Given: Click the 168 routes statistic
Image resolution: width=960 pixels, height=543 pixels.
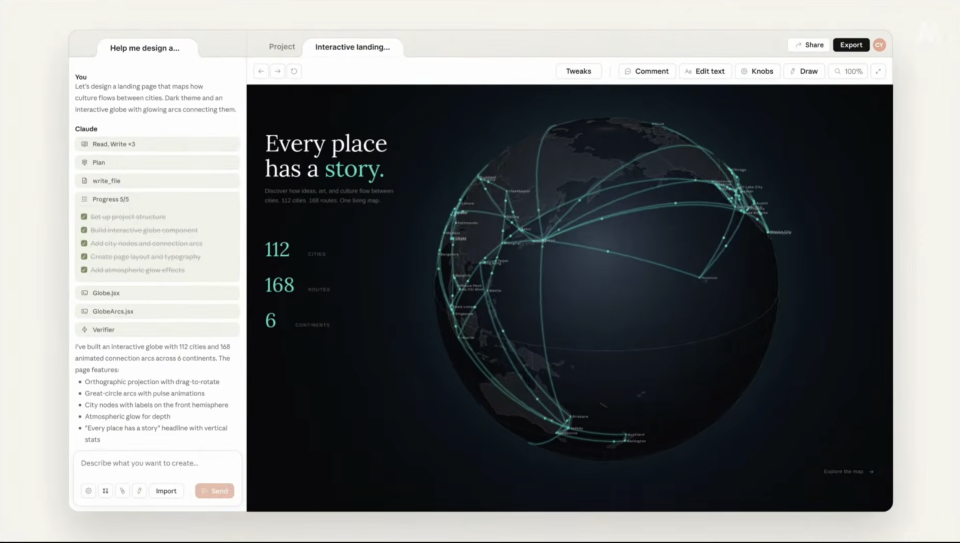Looking at the screenshot, I should (298, 285).
